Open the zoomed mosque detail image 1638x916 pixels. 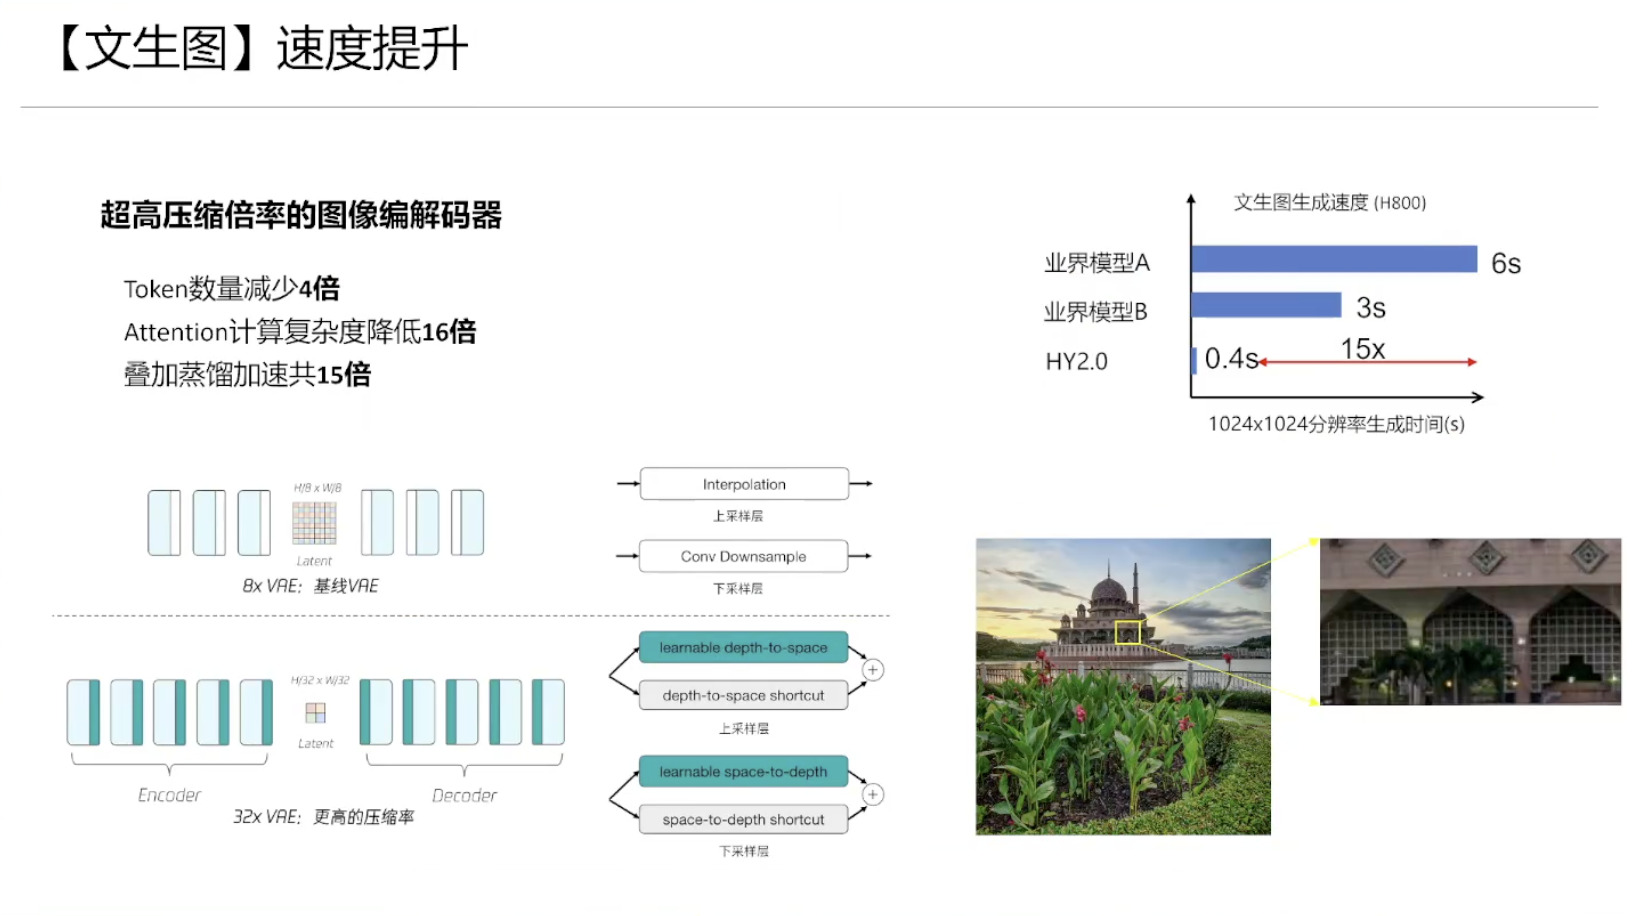point(1470,622)
